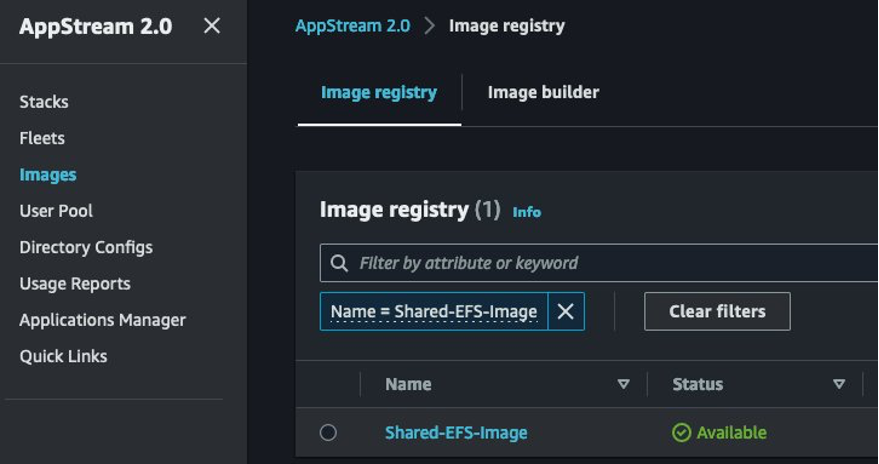Switch to Image builder tab
Image resolution: width=879 pixels, height=464 pixels.
(x=543, y=92)
